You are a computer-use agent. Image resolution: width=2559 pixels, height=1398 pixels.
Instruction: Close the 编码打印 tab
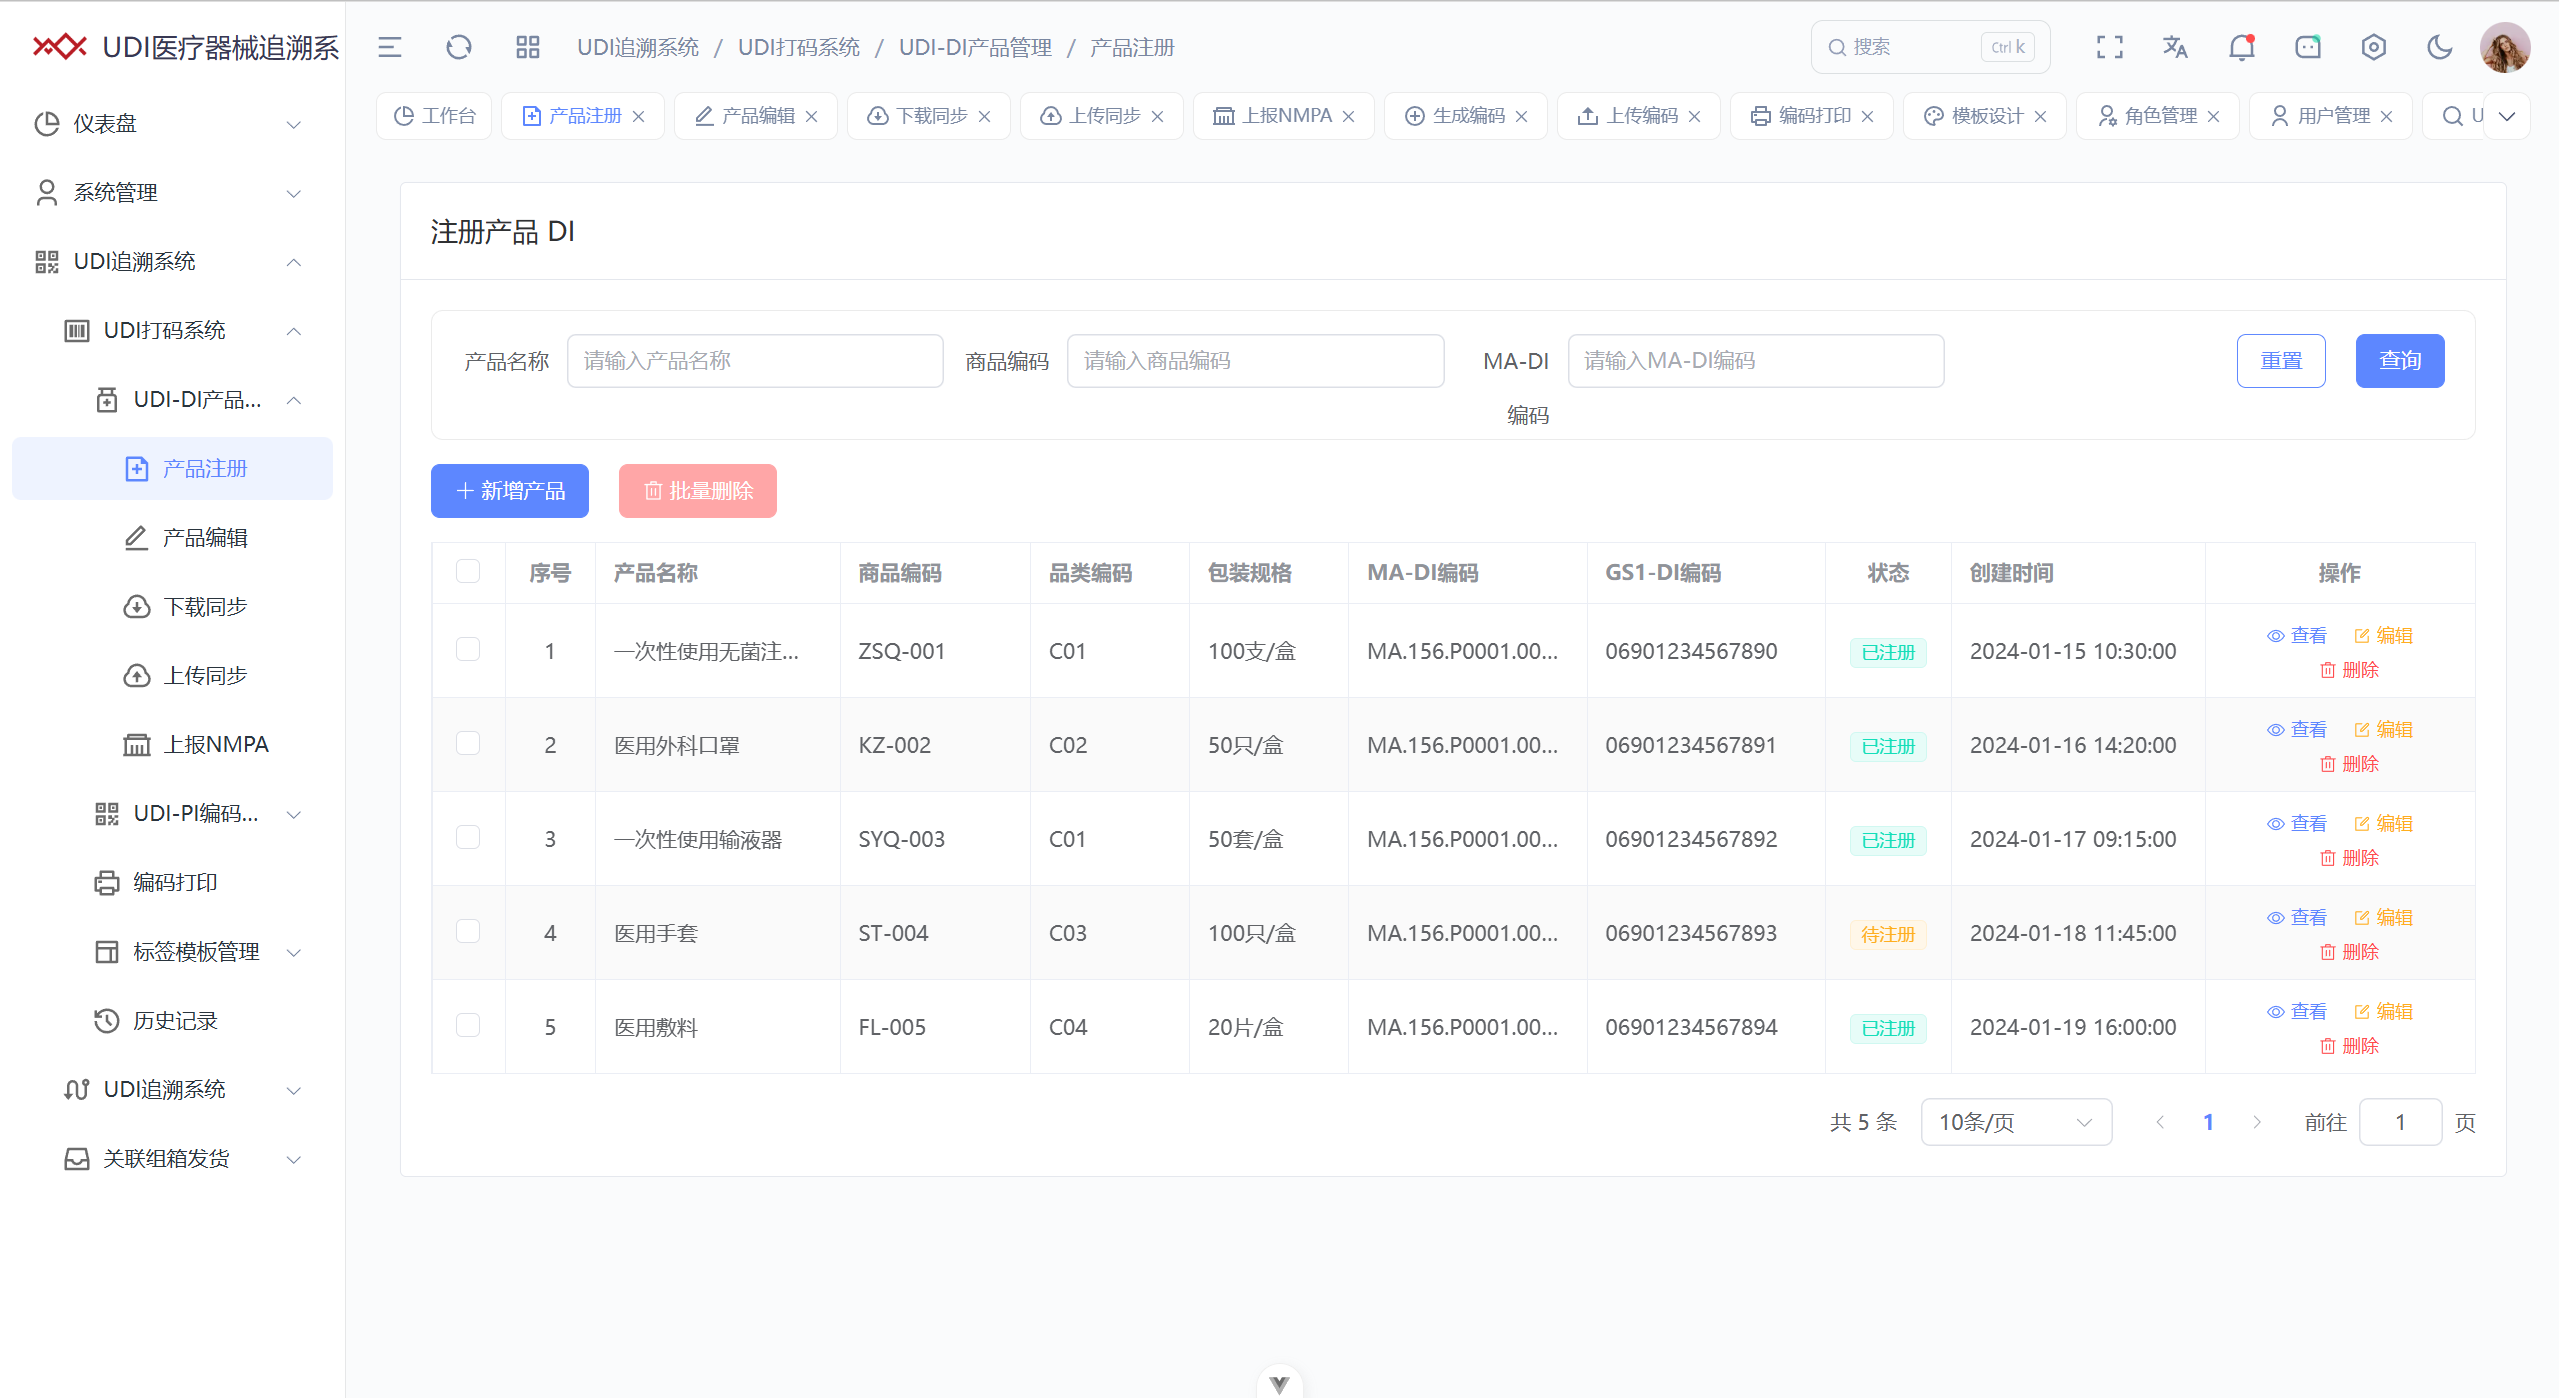[x=1868, y=116]
